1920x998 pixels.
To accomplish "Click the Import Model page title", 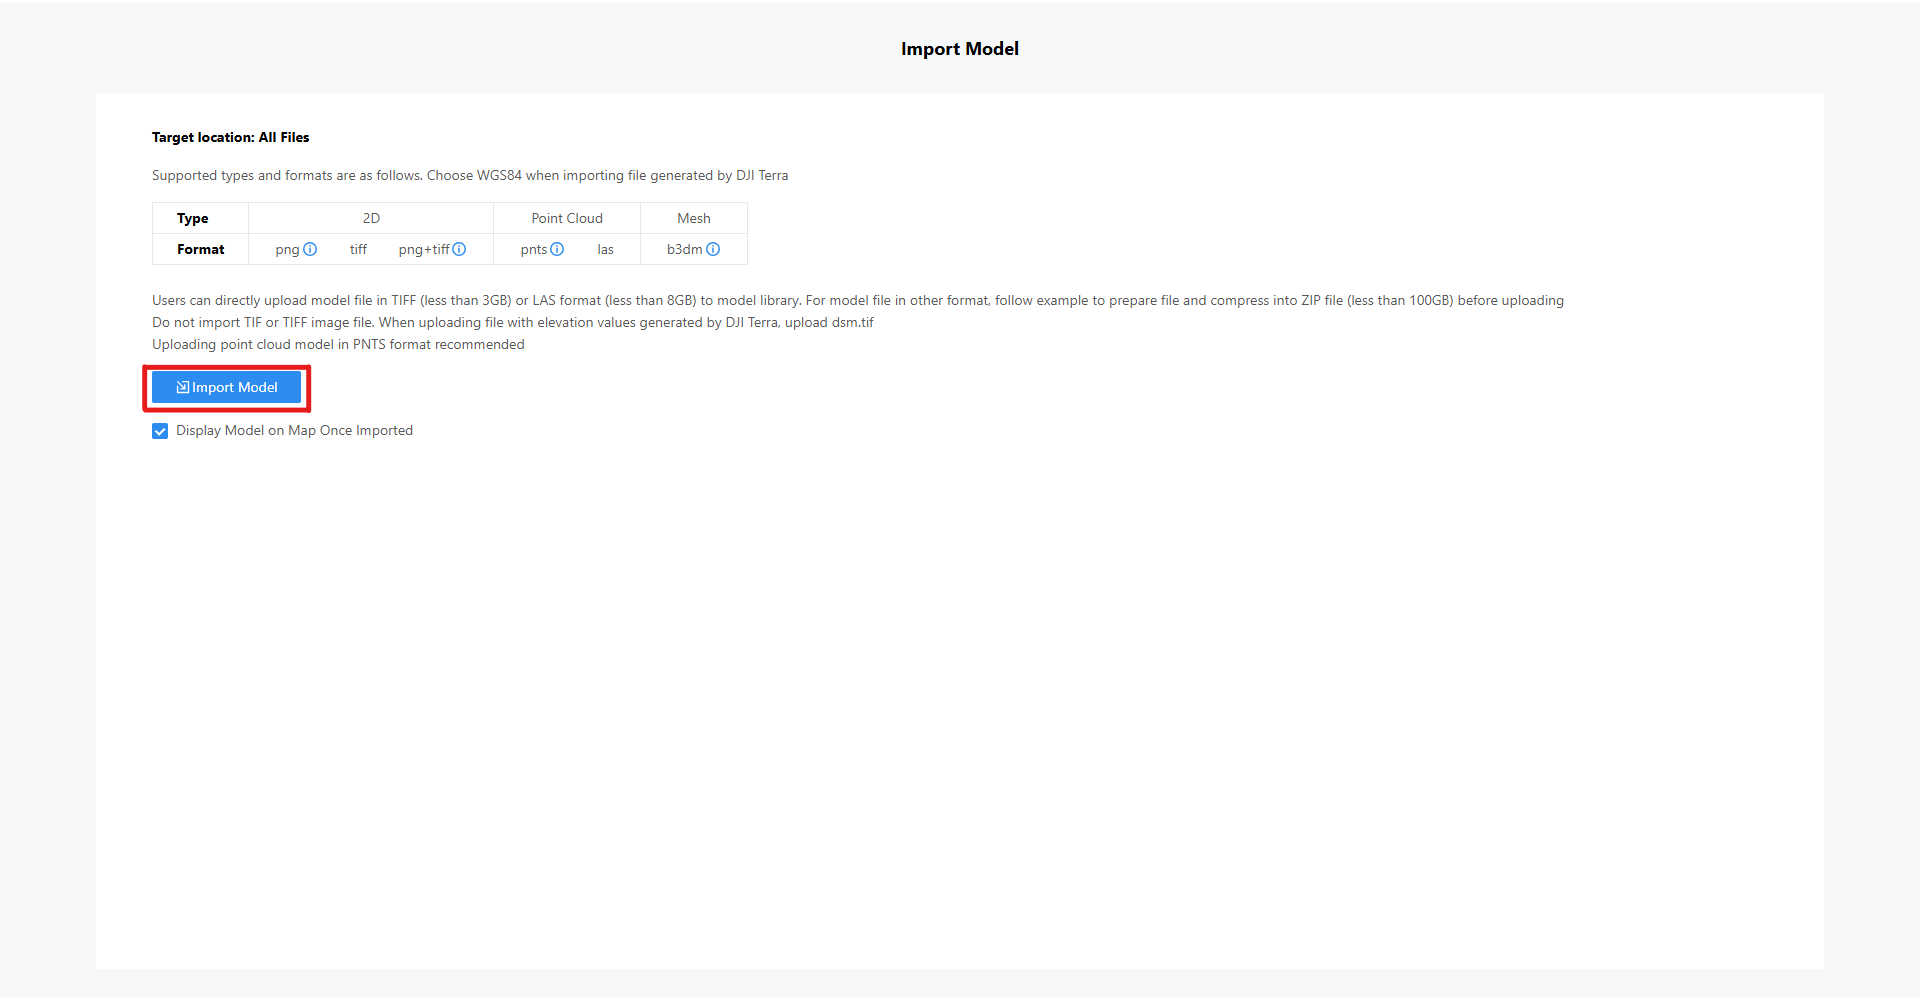I will tap(960, 49).
